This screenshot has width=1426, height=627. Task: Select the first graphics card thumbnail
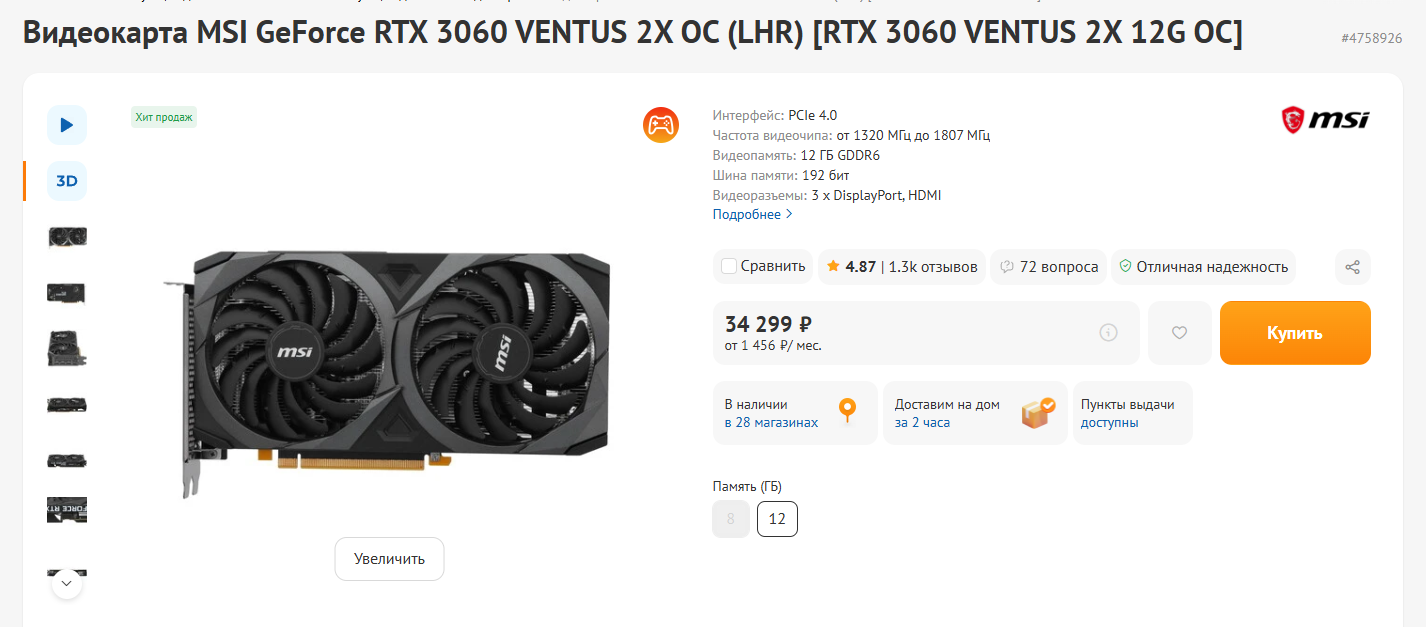click(x=67, y=237)
